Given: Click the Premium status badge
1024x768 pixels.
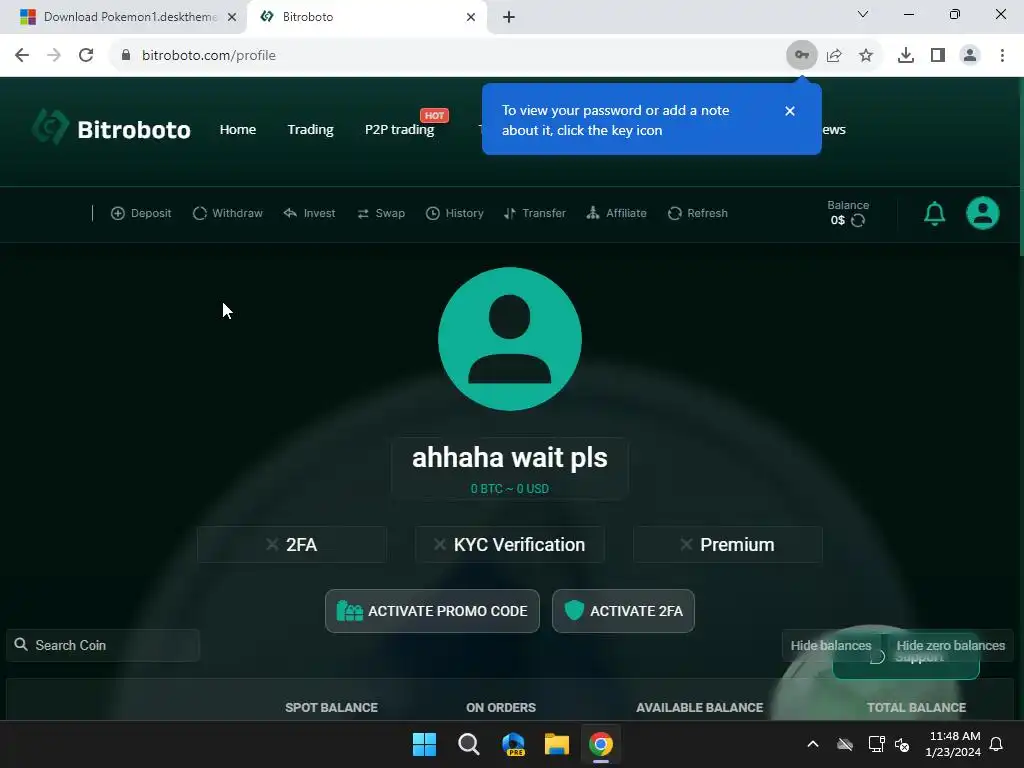Looking at the screenshot, I should coord(728,545).
